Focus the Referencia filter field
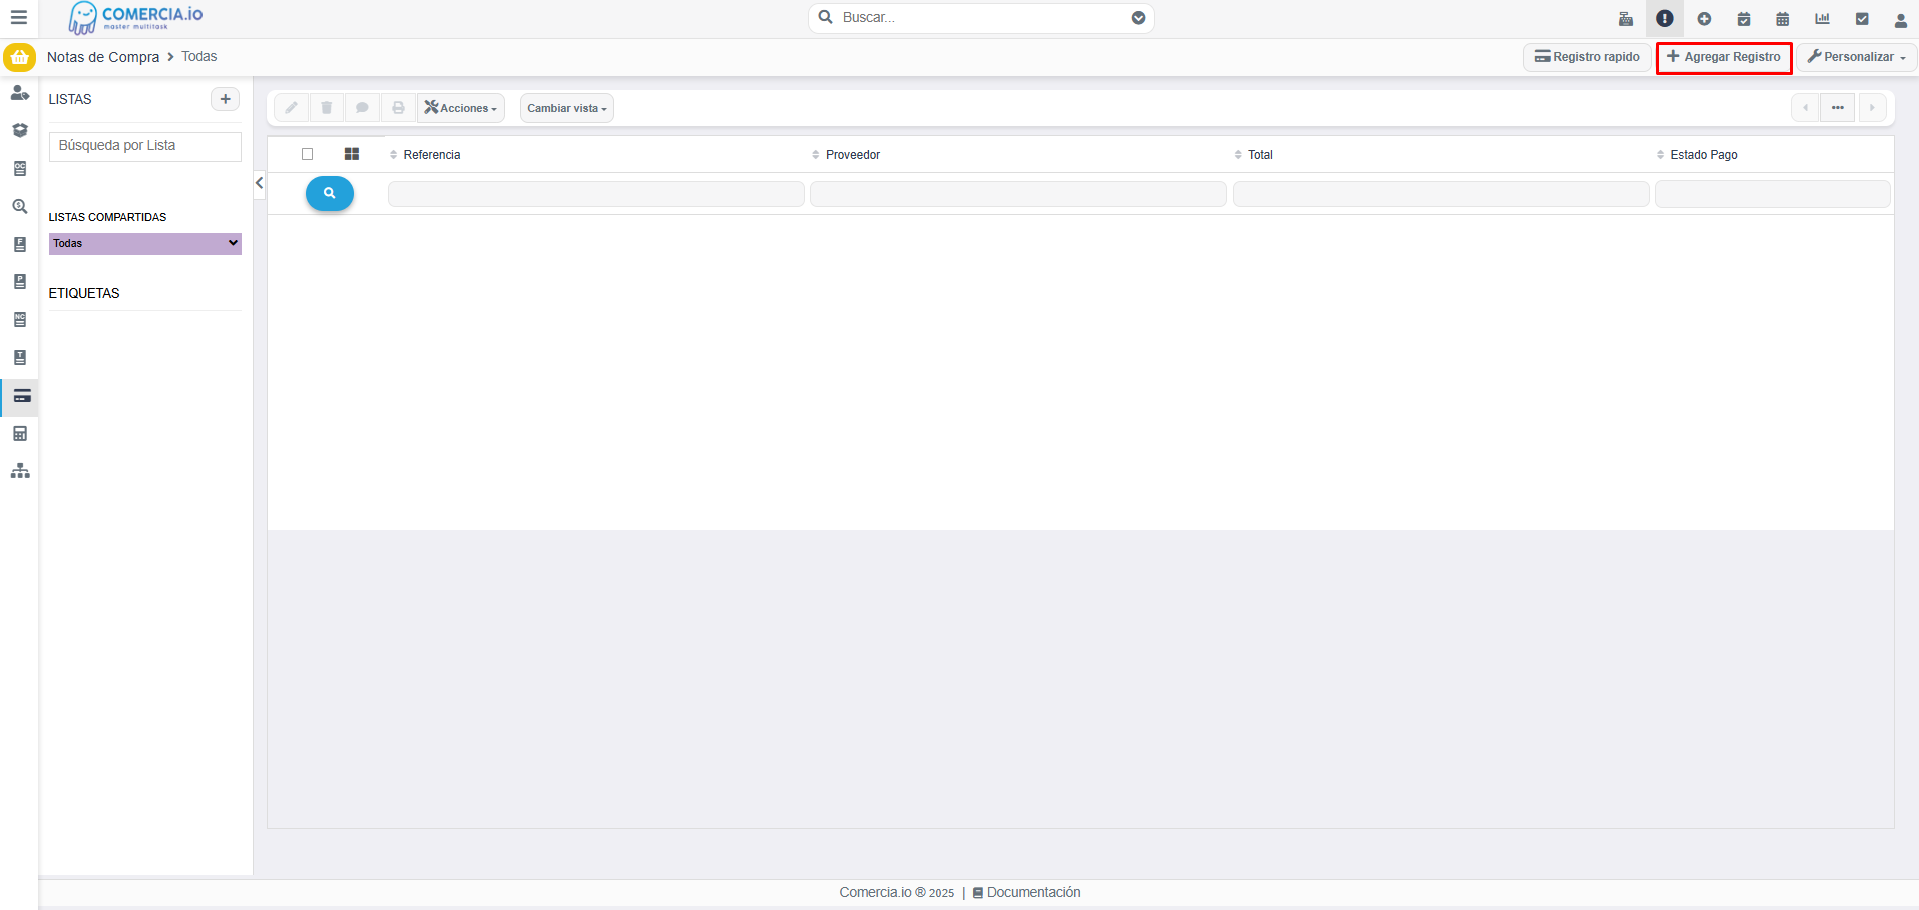The height and width of the screenshot is (910, 1919). point(596,194)
